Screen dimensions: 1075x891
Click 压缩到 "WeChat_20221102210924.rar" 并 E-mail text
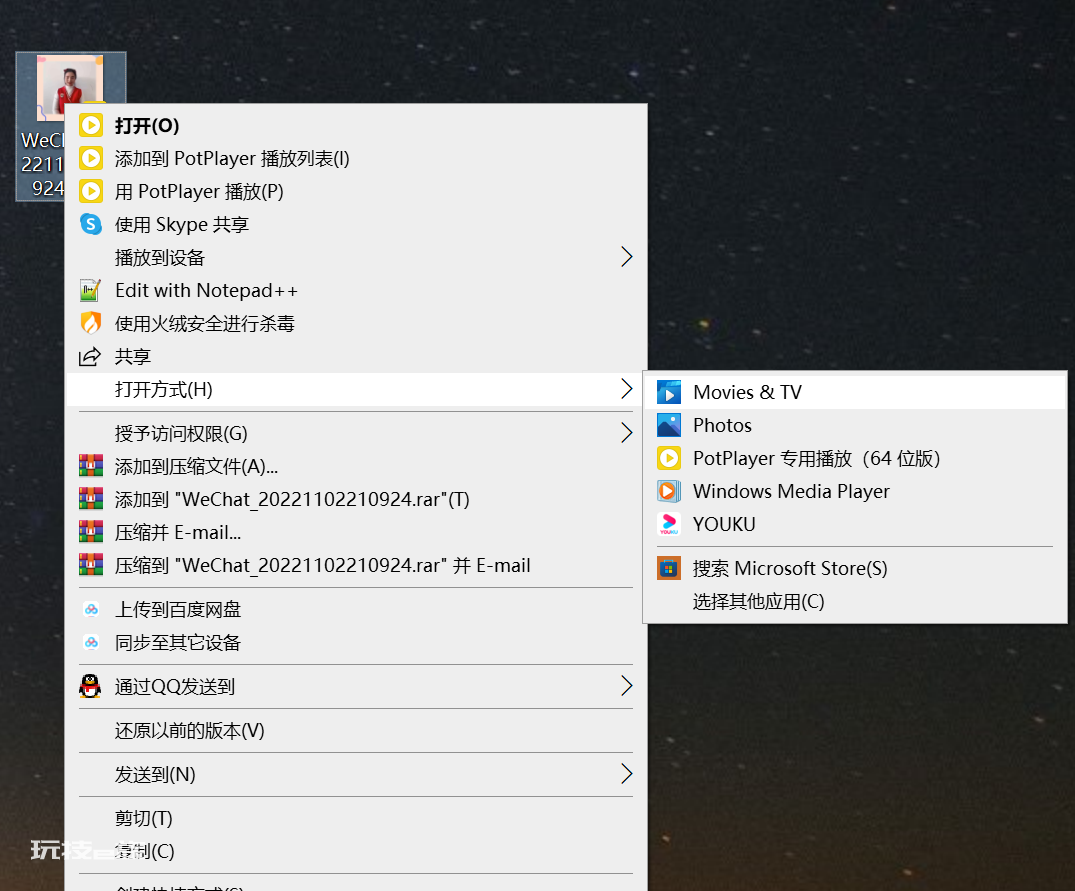click(x=322, y=565)
